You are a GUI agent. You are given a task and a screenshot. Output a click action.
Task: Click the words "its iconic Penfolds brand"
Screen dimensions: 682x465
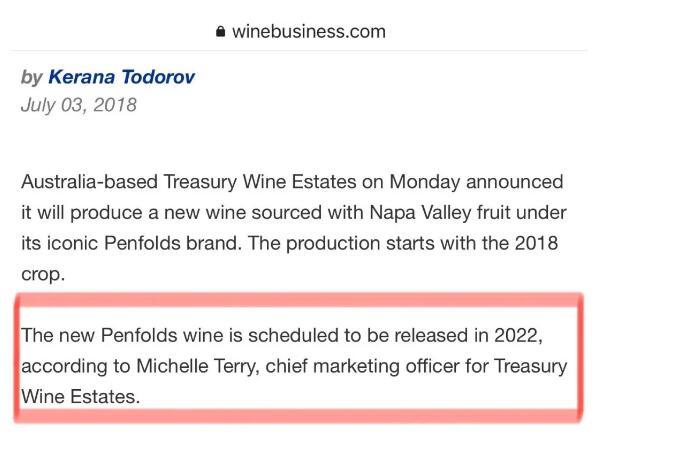tap(131, 243)
